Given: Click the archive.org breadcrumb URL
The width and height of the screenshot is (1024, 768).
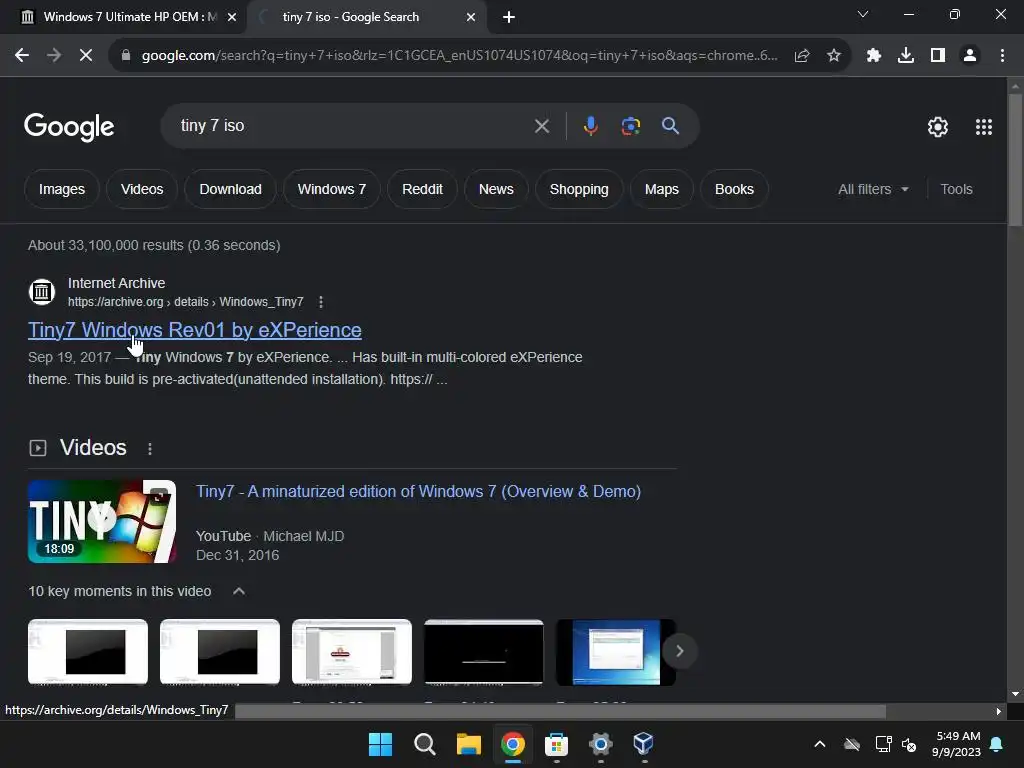Looking at the screenshot, I should 185,302.
